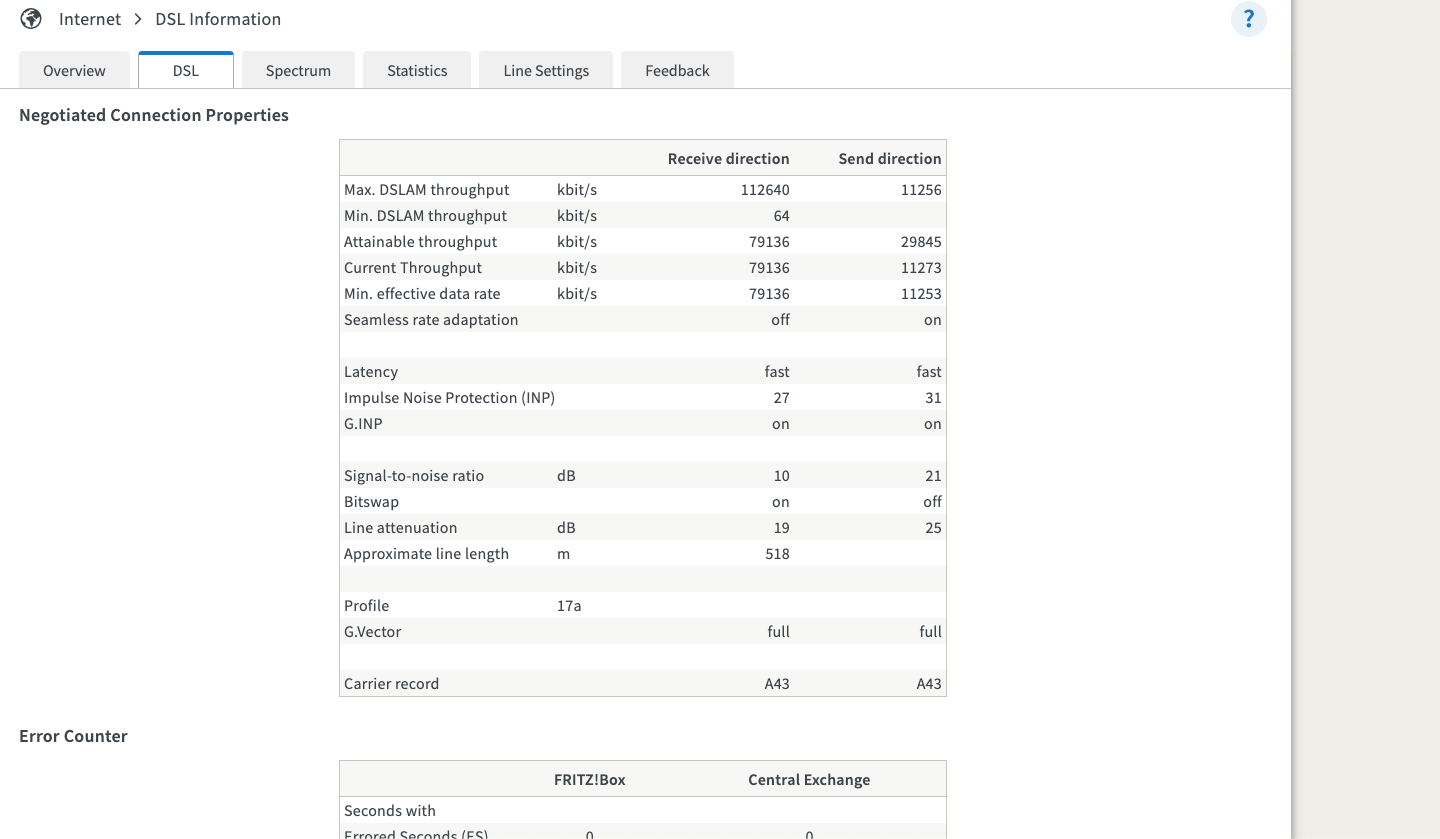Viewport: 1440px width, 839px height.
Task: Click the DSL Information breadcrumb text
Action: tap(218, 19)
